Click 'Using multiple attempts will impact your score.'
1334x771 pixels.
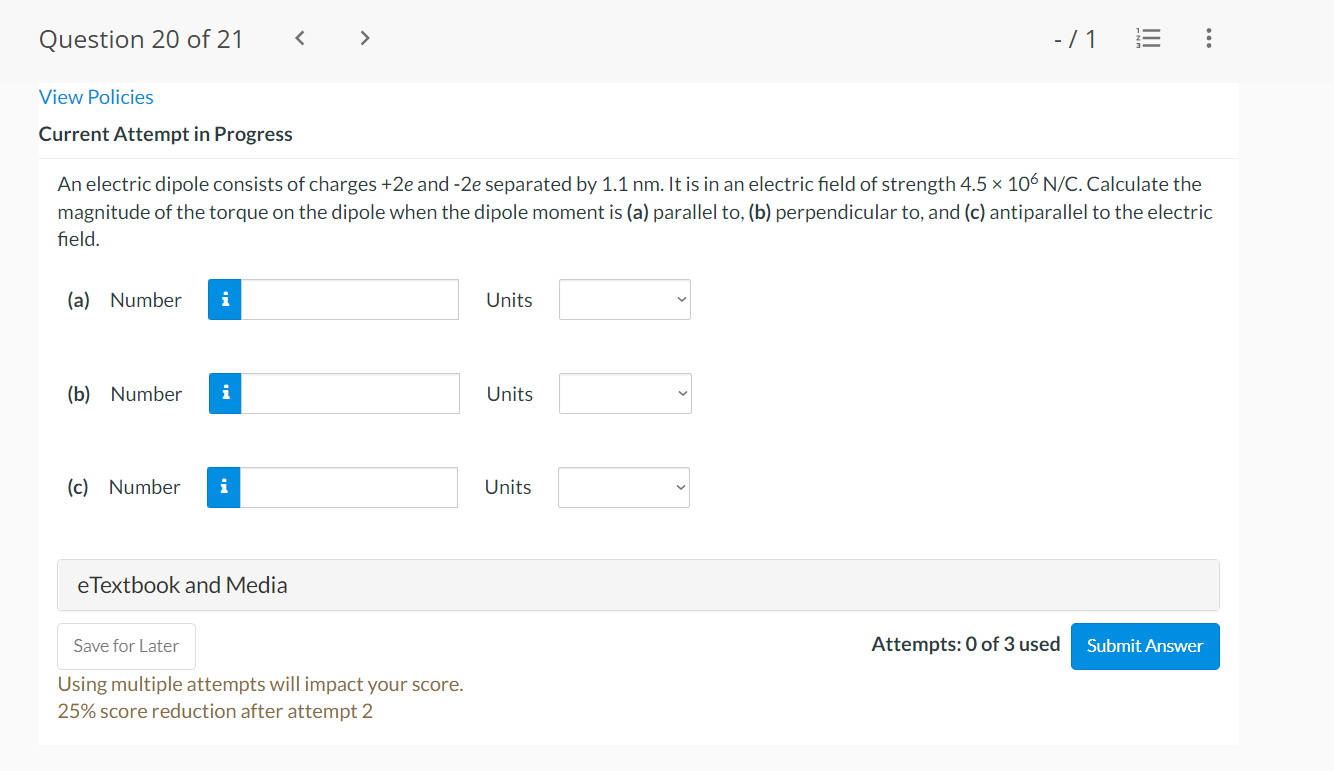(x=260, y=685)
